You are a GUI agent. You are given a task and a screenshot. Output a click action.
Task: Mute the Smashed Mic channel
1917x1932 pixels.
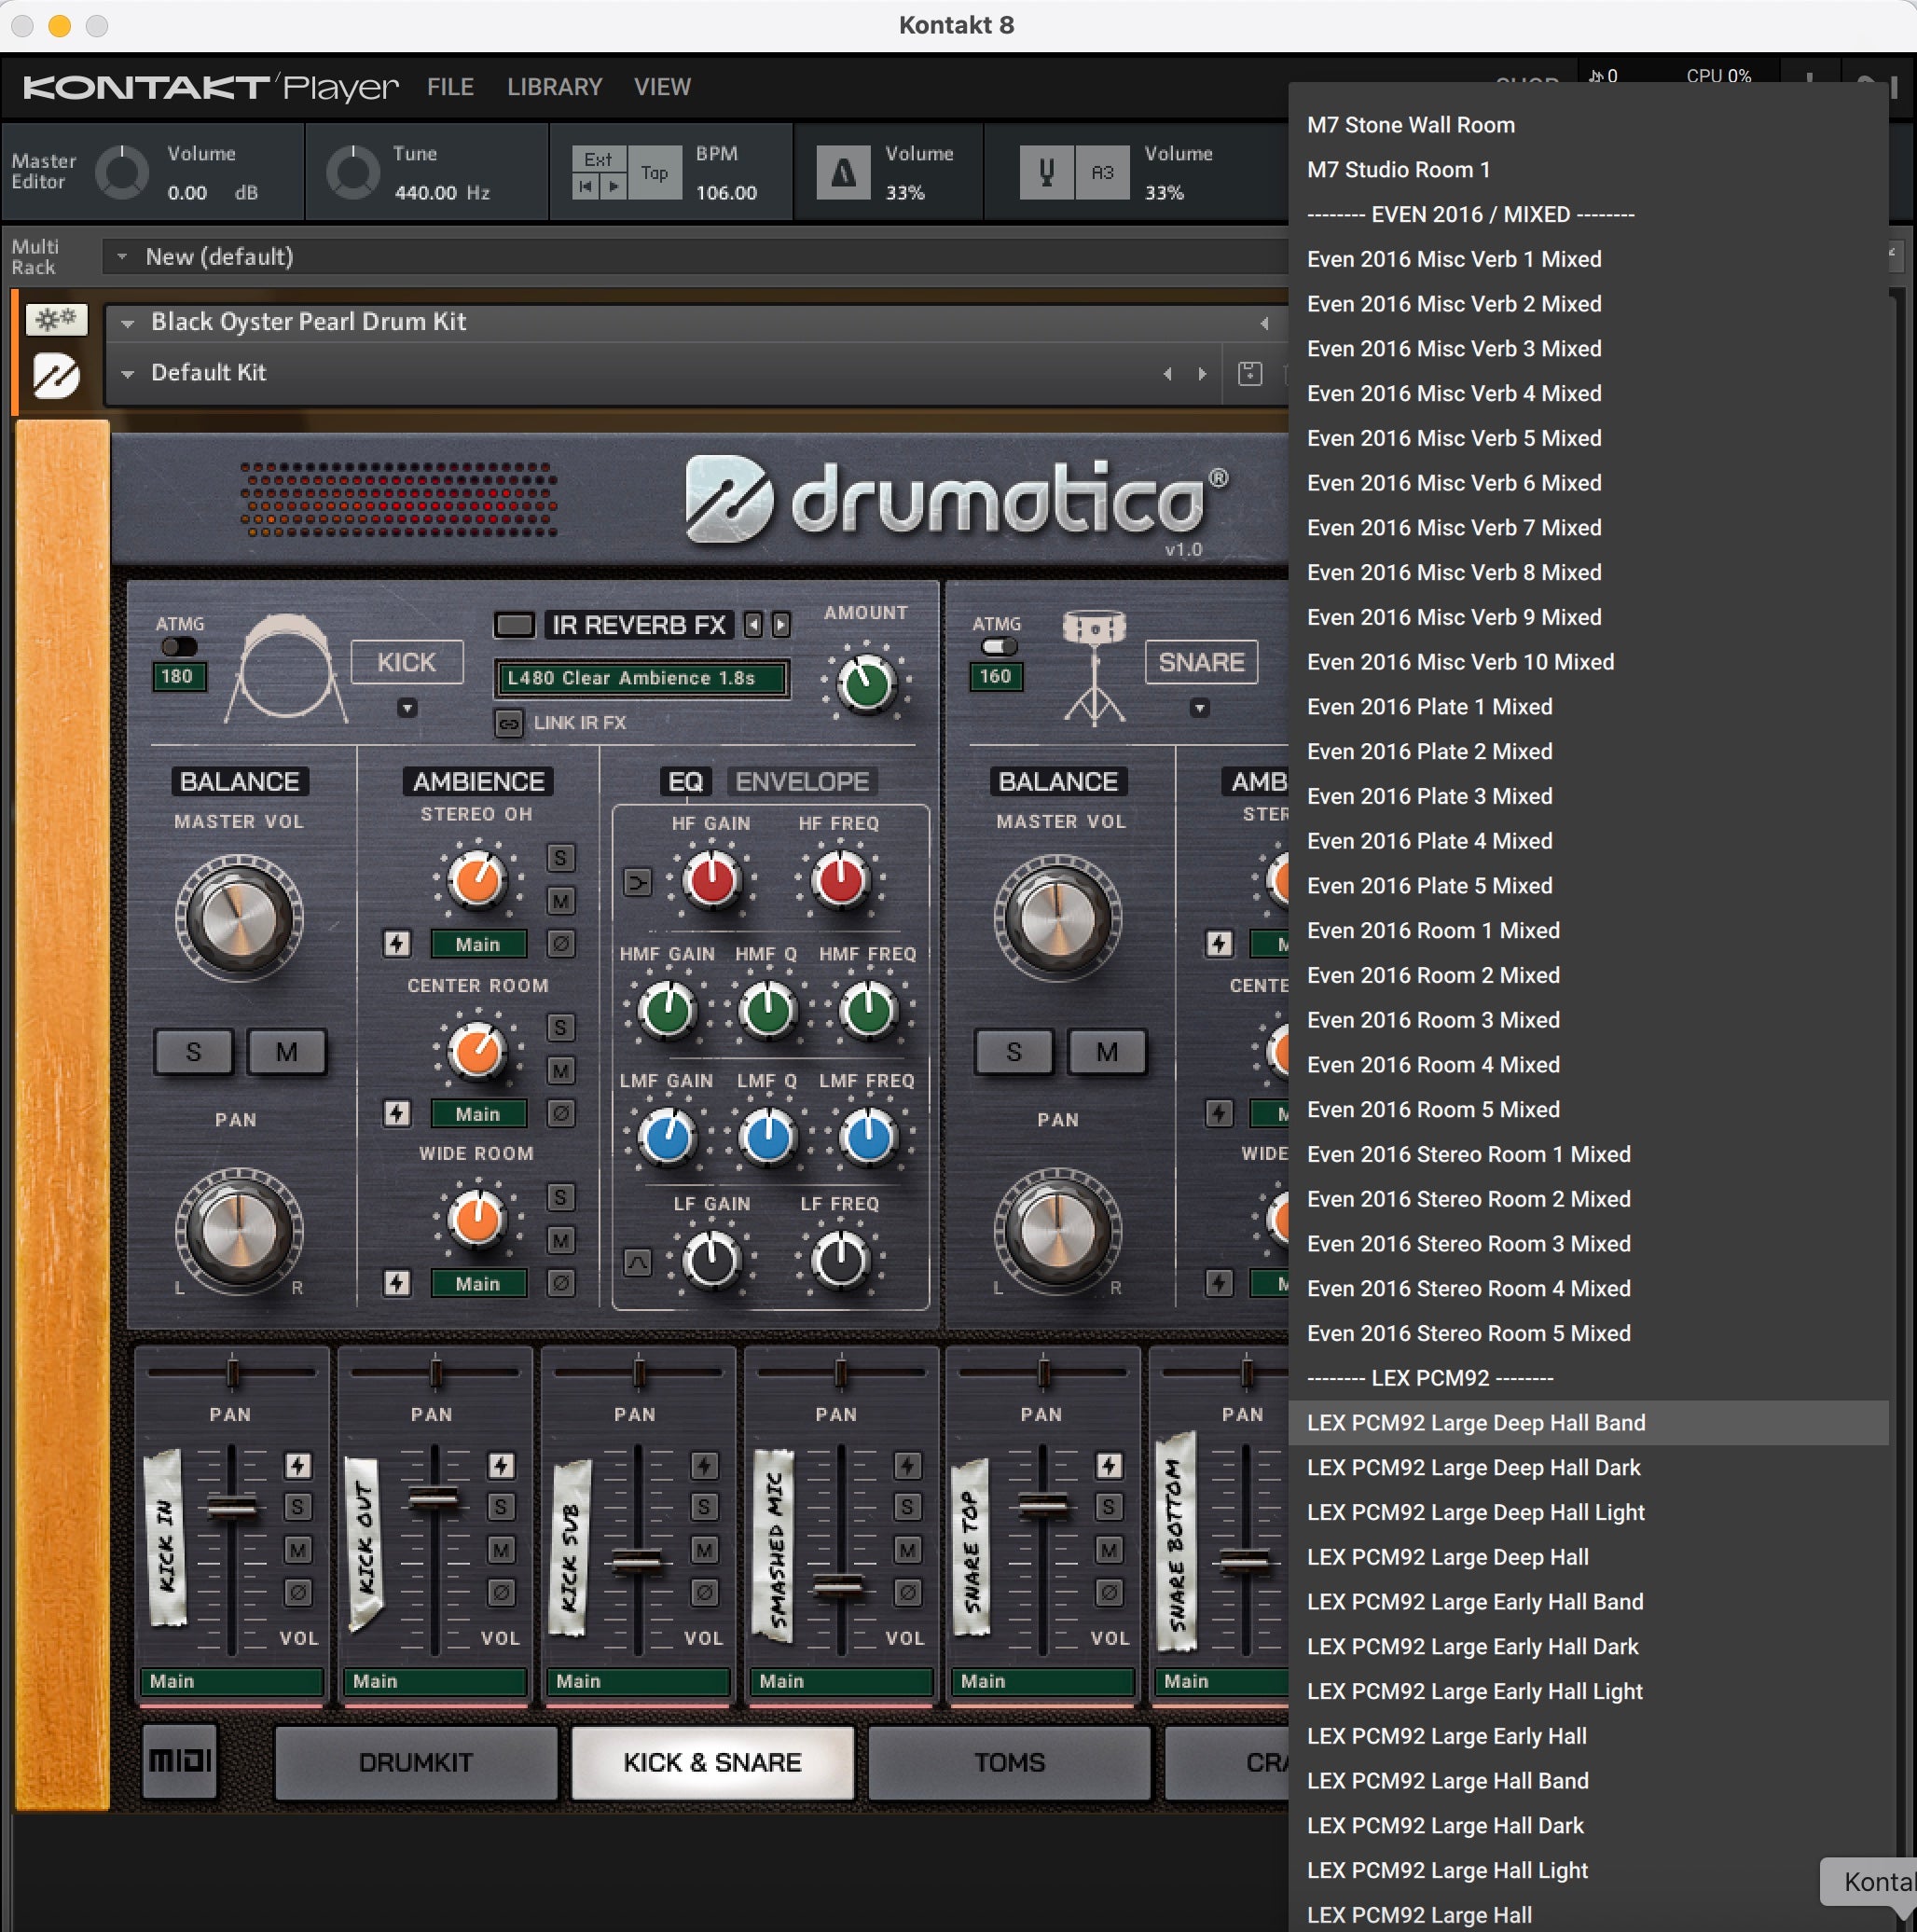pos(907,1549)
